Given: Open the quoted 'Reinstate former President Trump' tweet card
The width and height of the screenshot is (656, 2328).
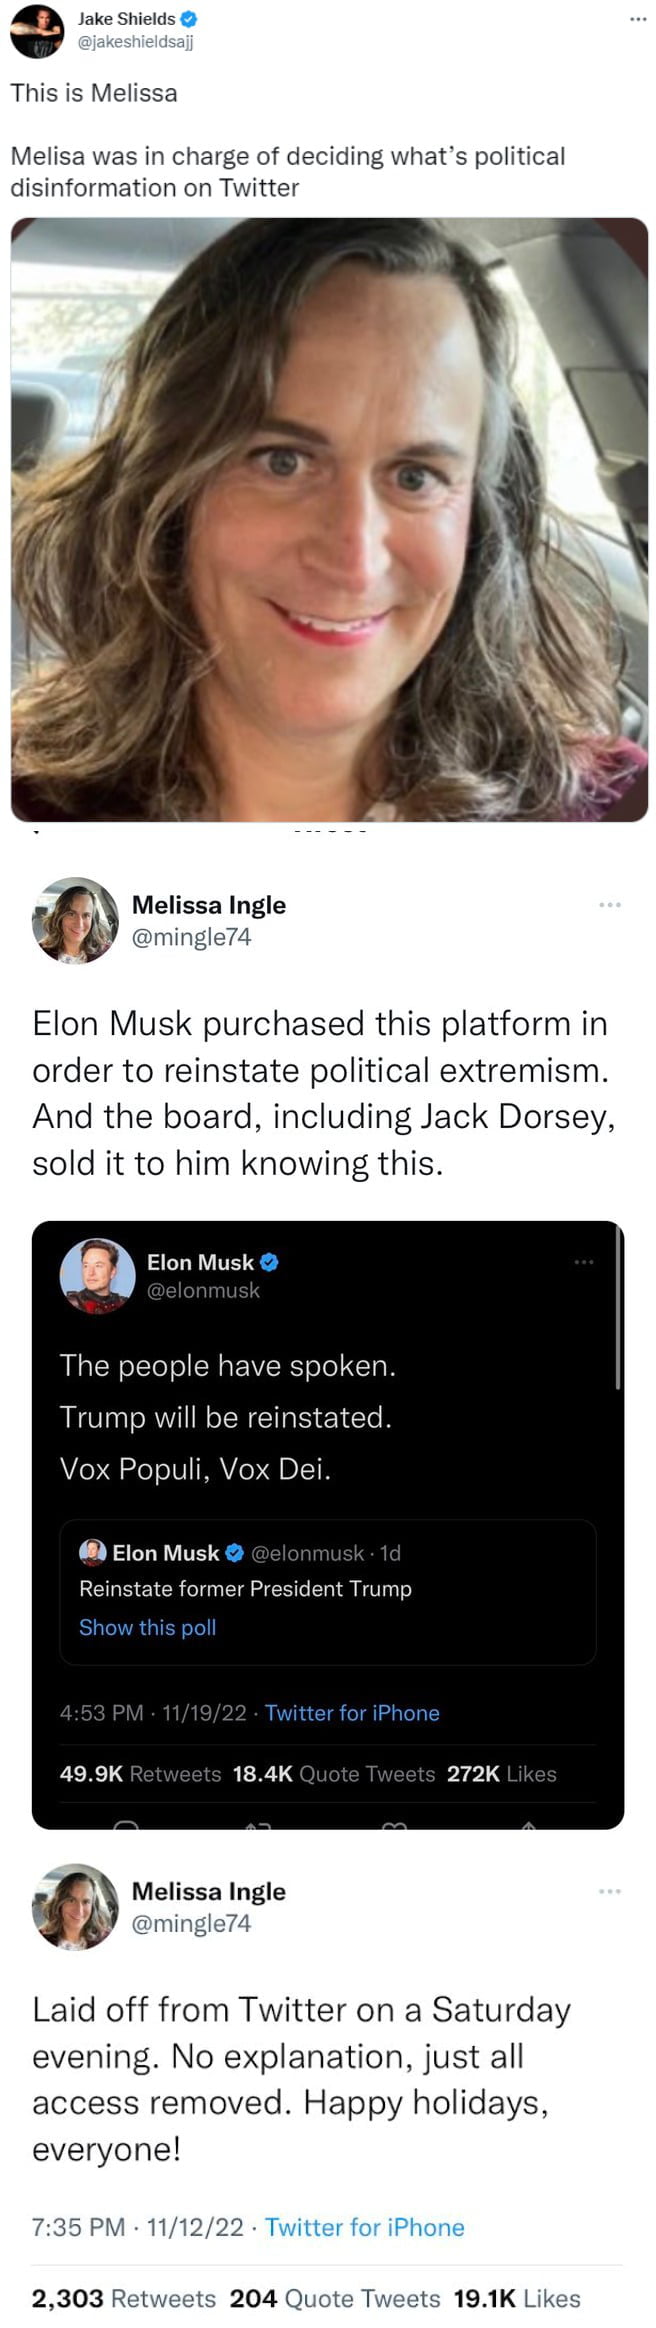Looking at the screenshot, I should 328,1591.
